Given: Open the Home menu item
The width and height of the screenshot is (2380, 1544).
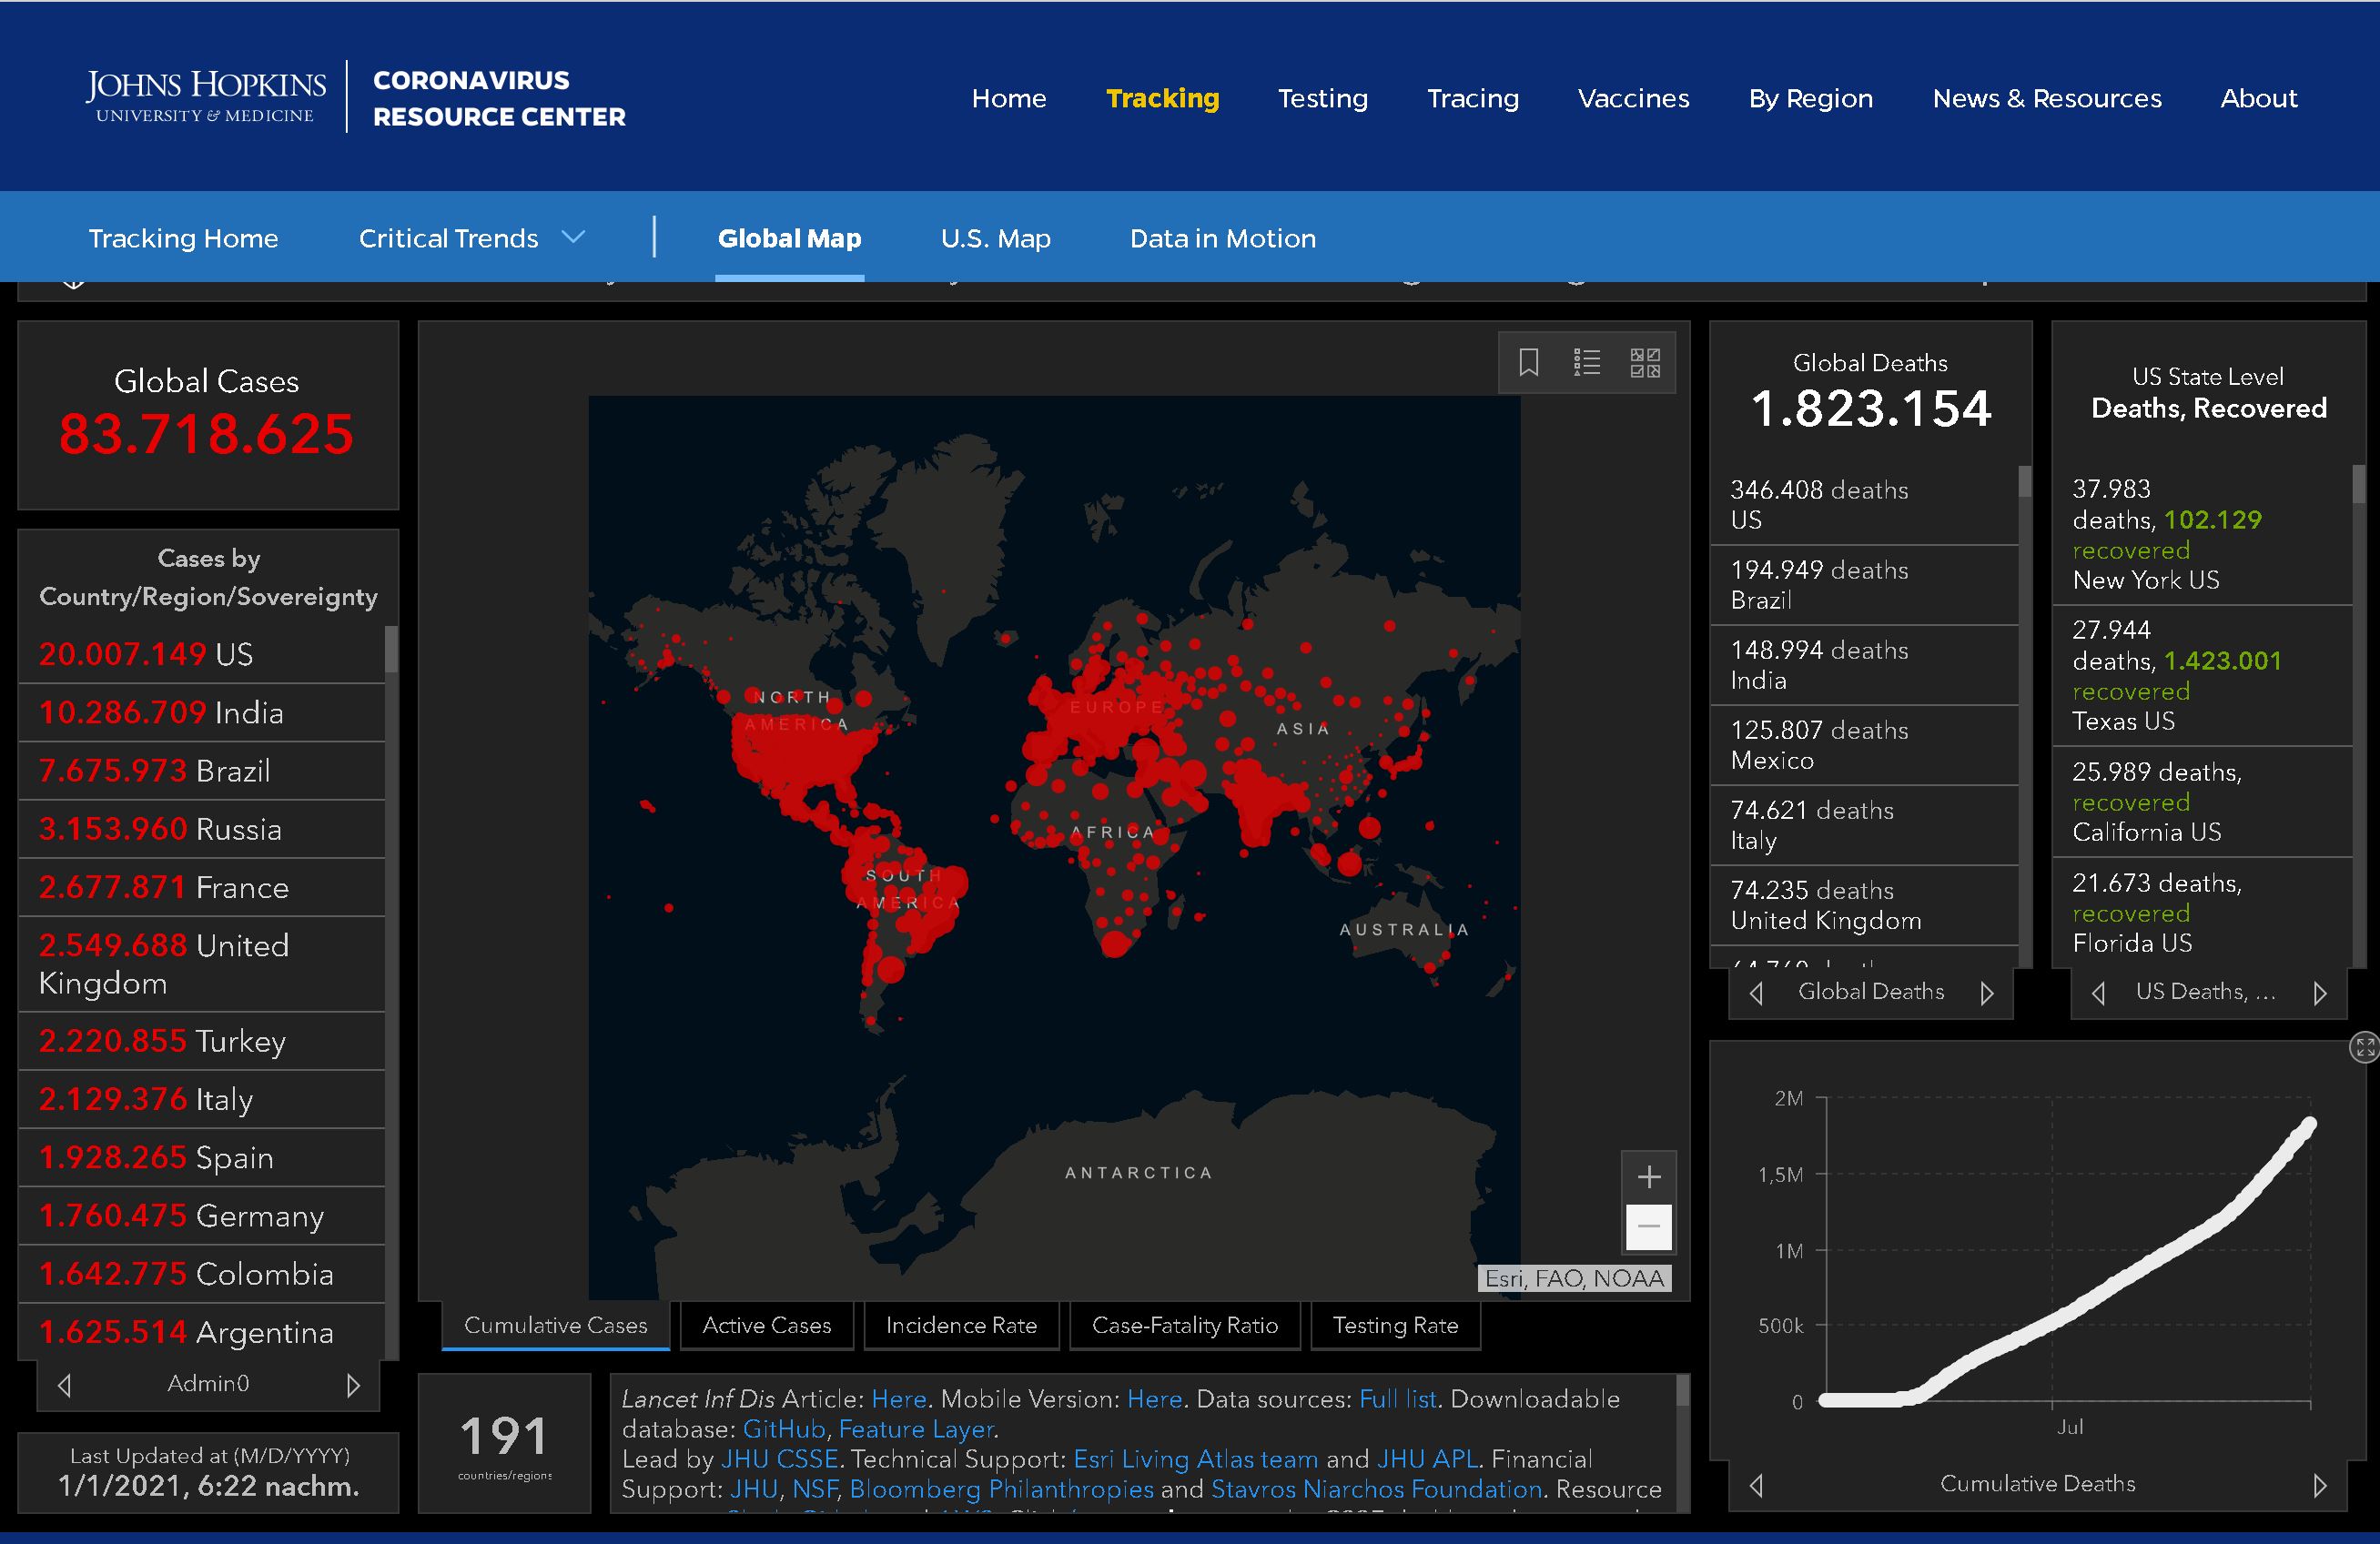Looking at the screenshot, I should coord(1009,98).
